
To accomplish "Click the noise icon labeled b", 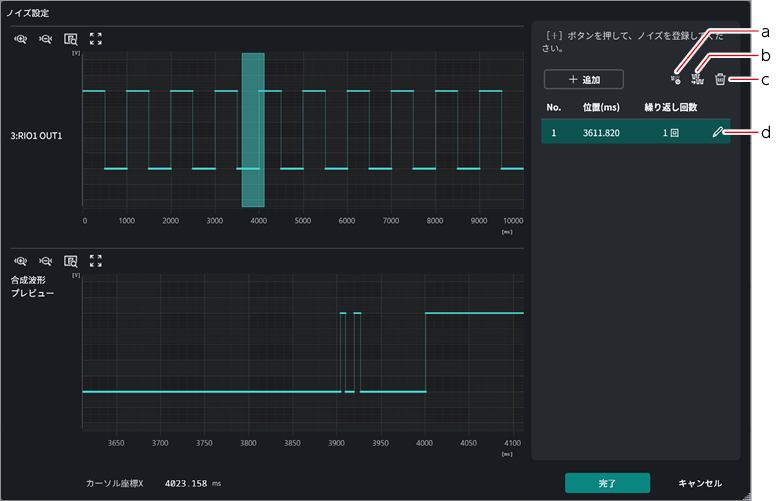I will 698,79.
